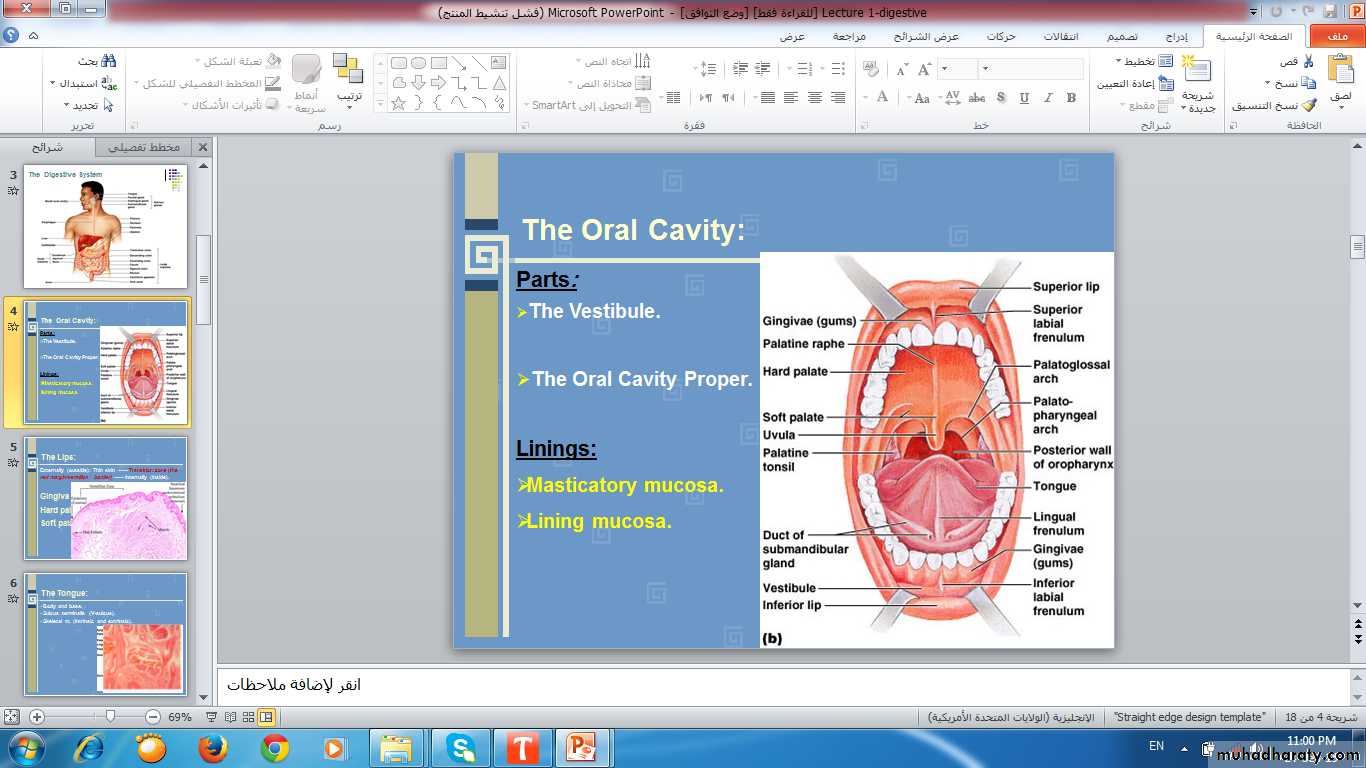The image size is (1366, 768).
Task: Select the Format Painter brush (نسخ التنسيق)
Action: click(1308, 105)
